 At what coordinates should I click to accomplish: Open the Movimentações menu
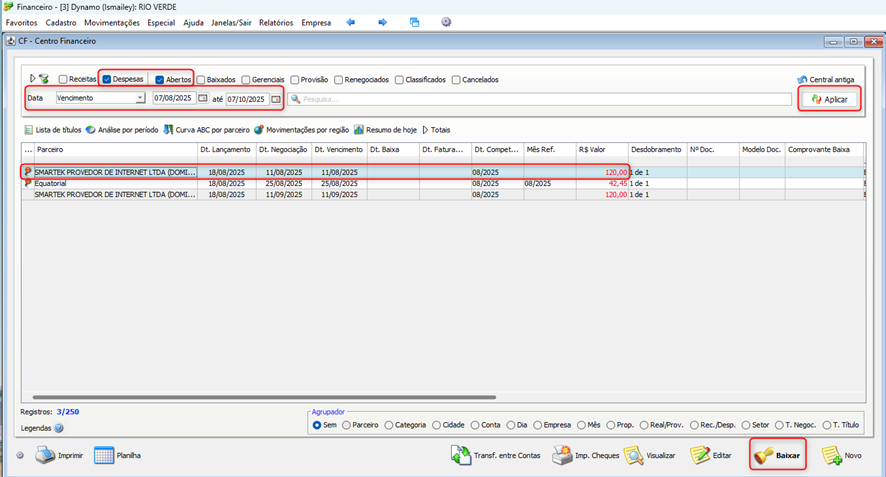coord(112,22)
